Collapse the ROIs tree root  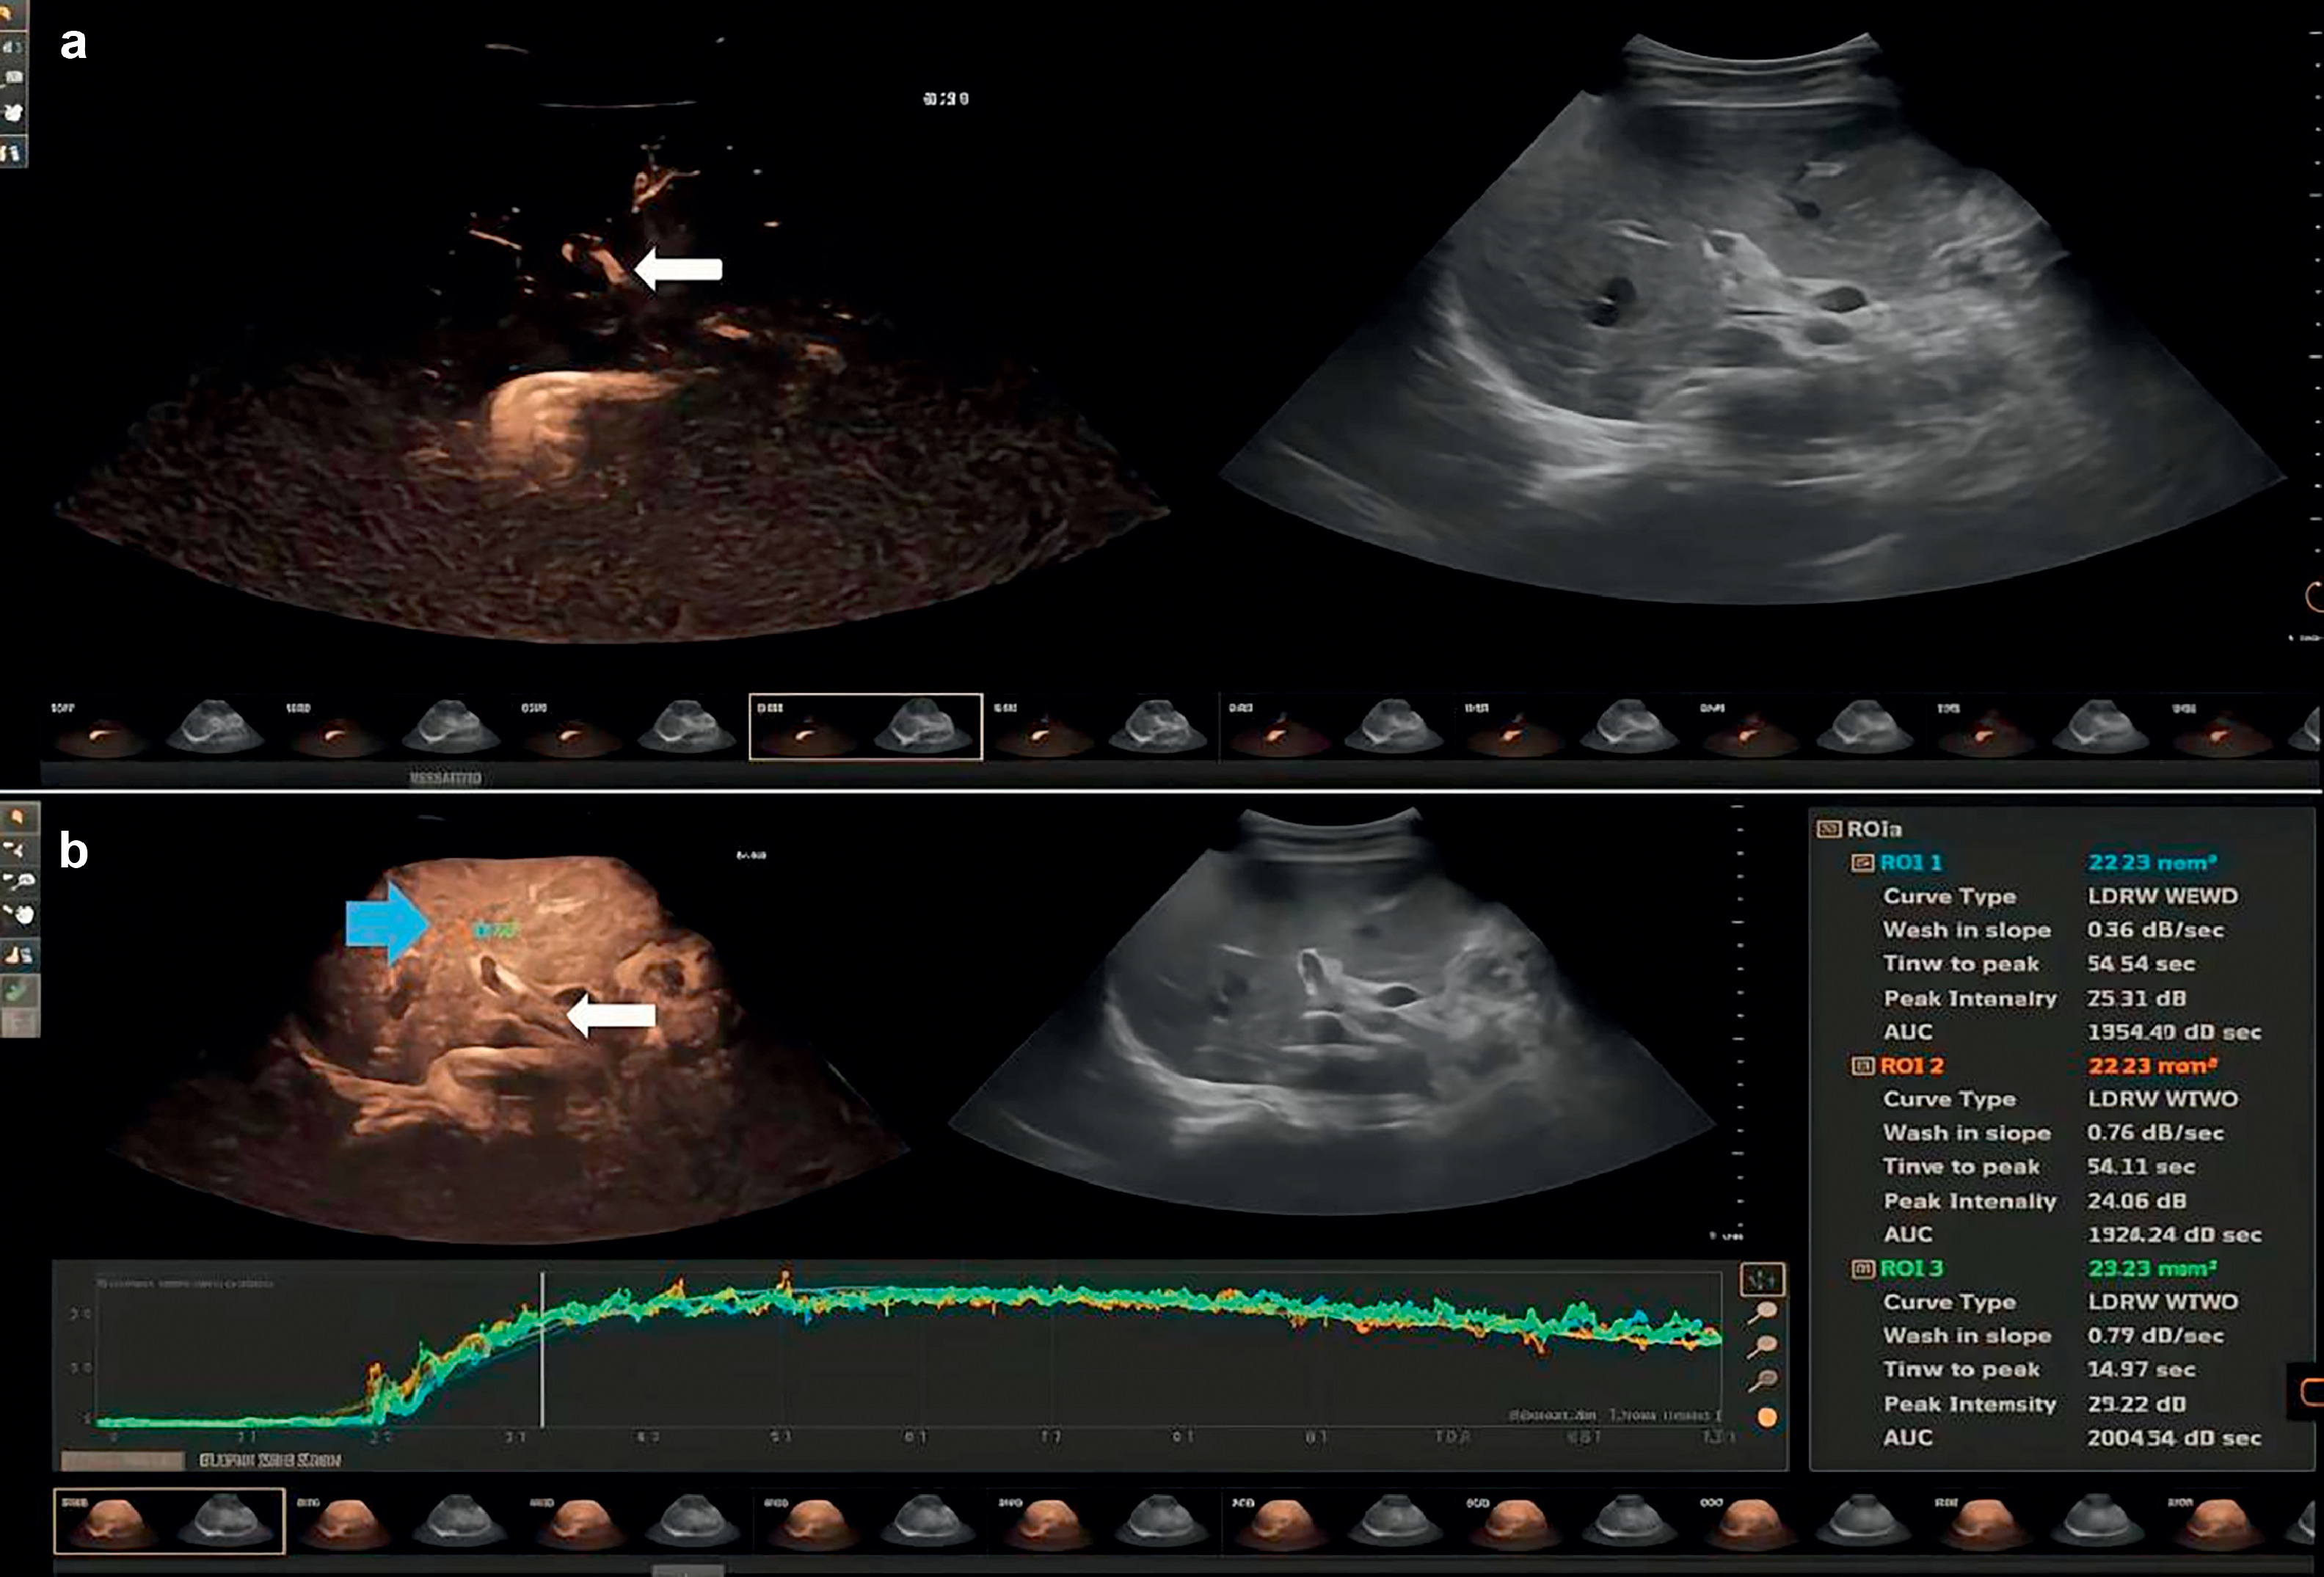(1828, 829)
